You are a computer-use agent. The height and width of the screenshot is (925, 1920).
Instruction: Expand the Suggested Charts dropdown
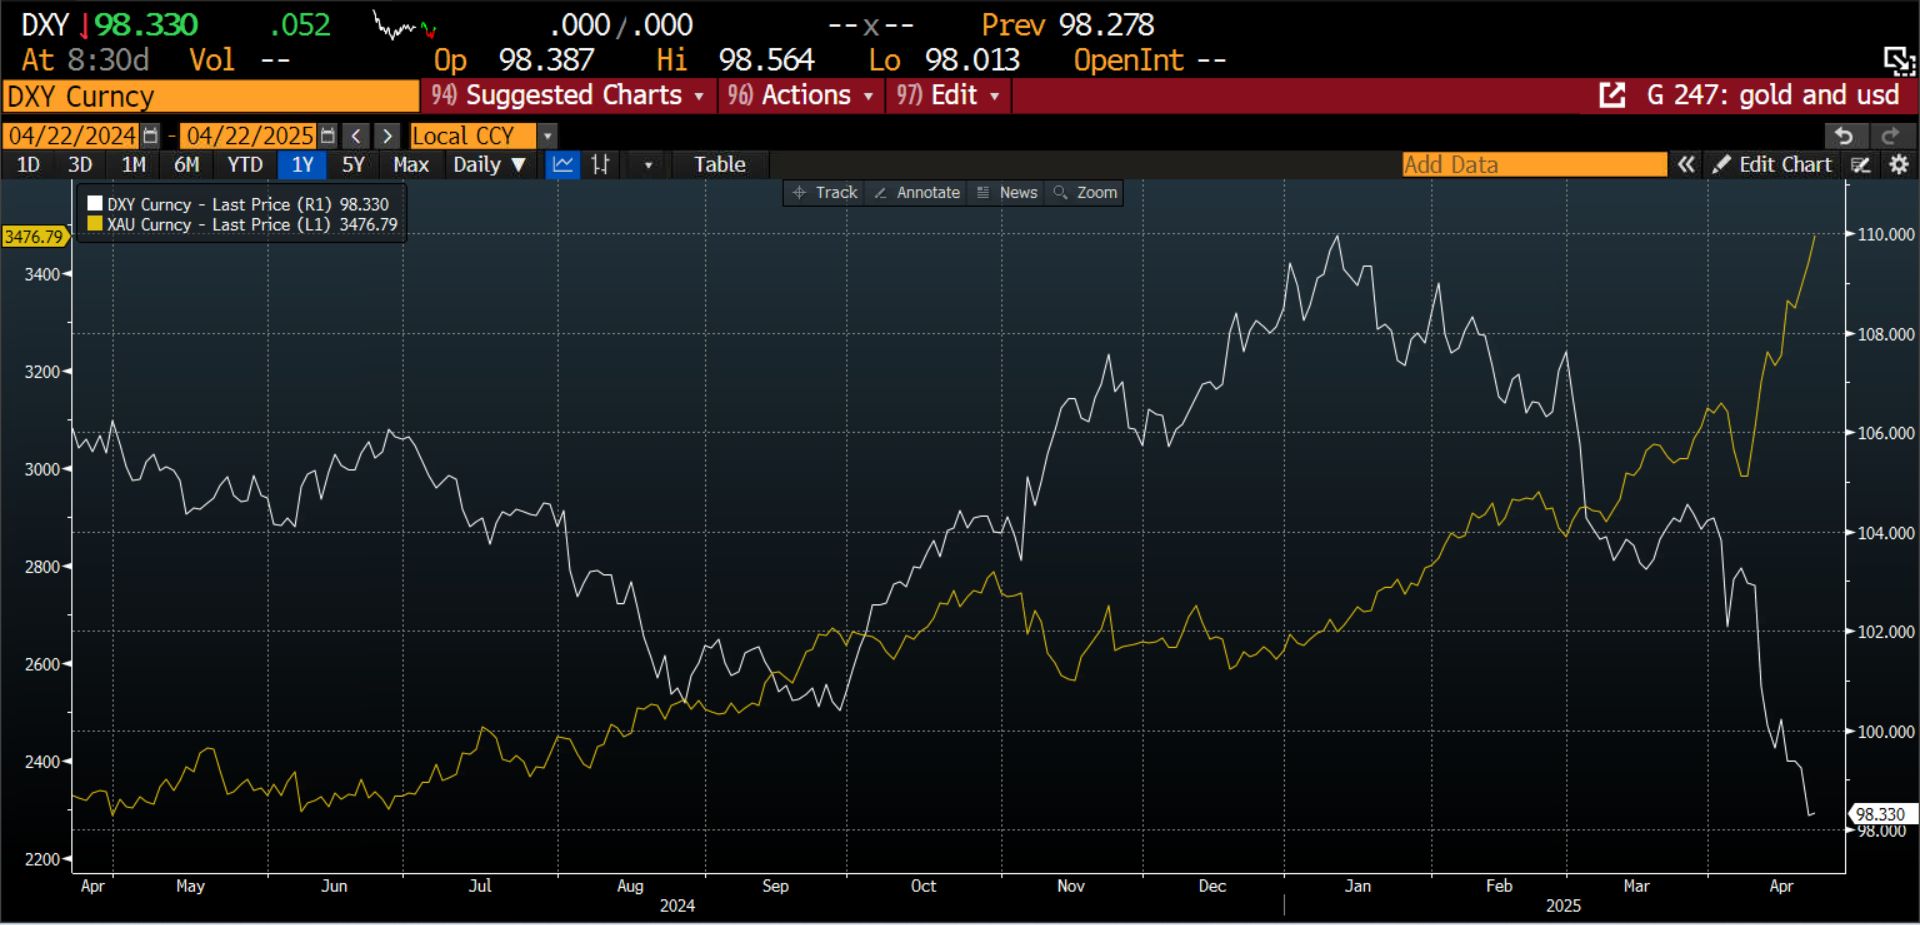coord(568,96)
